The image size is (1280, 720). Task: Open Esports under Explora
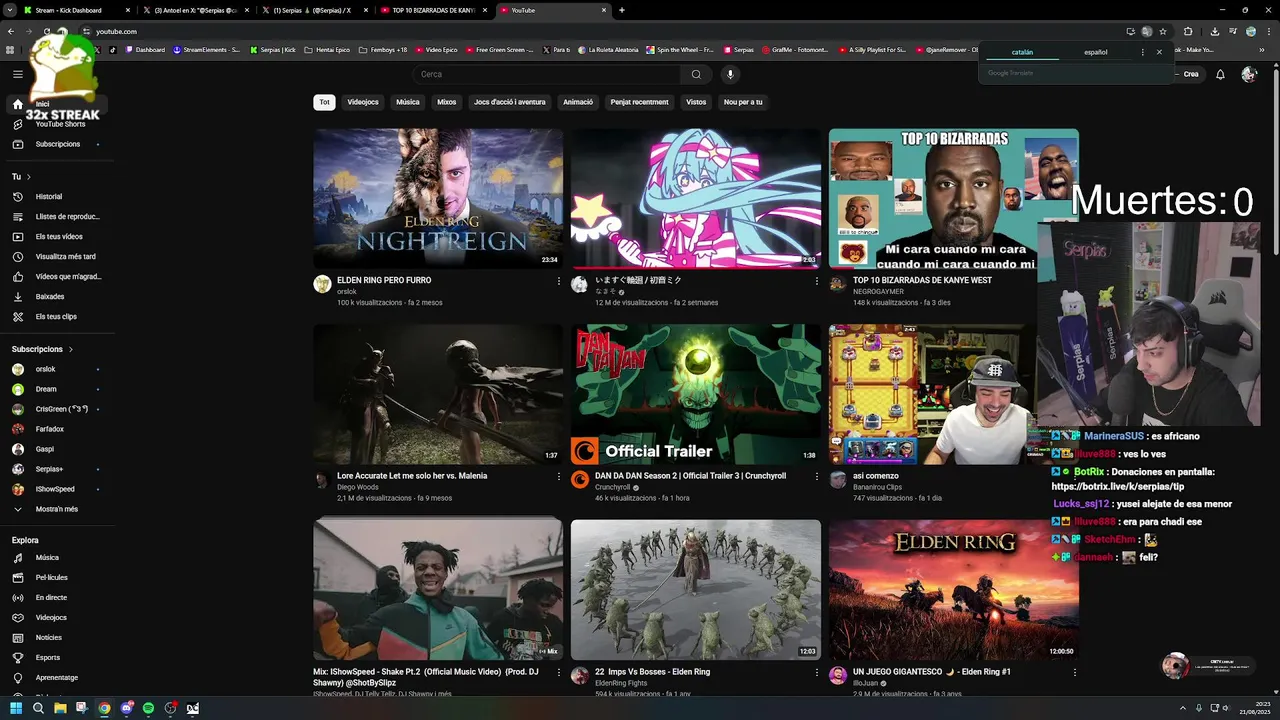[57, 658]
